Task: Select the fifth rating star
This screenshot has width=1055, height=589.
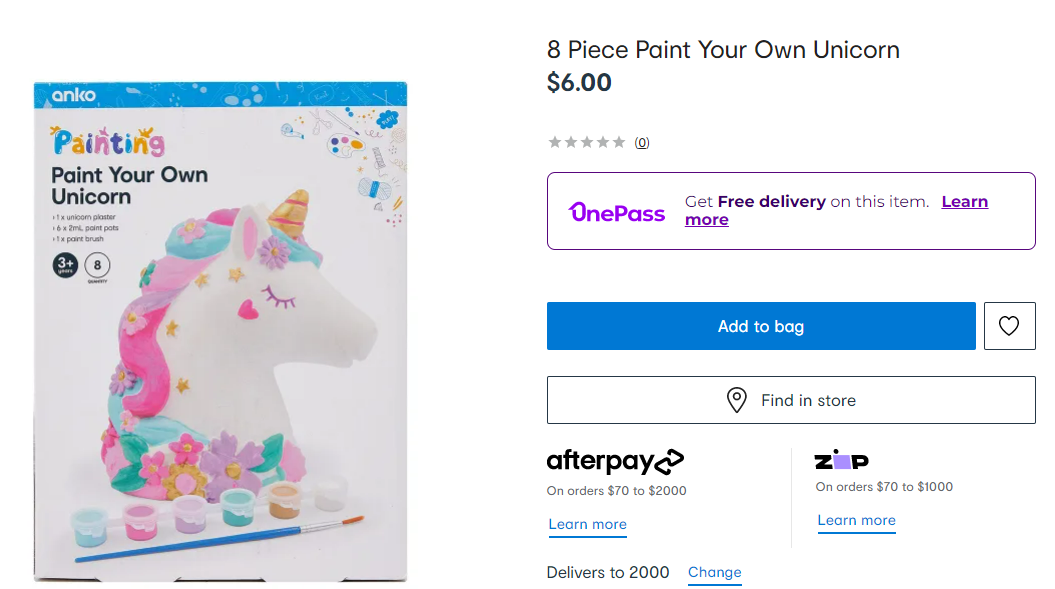Action: point(619,142)
